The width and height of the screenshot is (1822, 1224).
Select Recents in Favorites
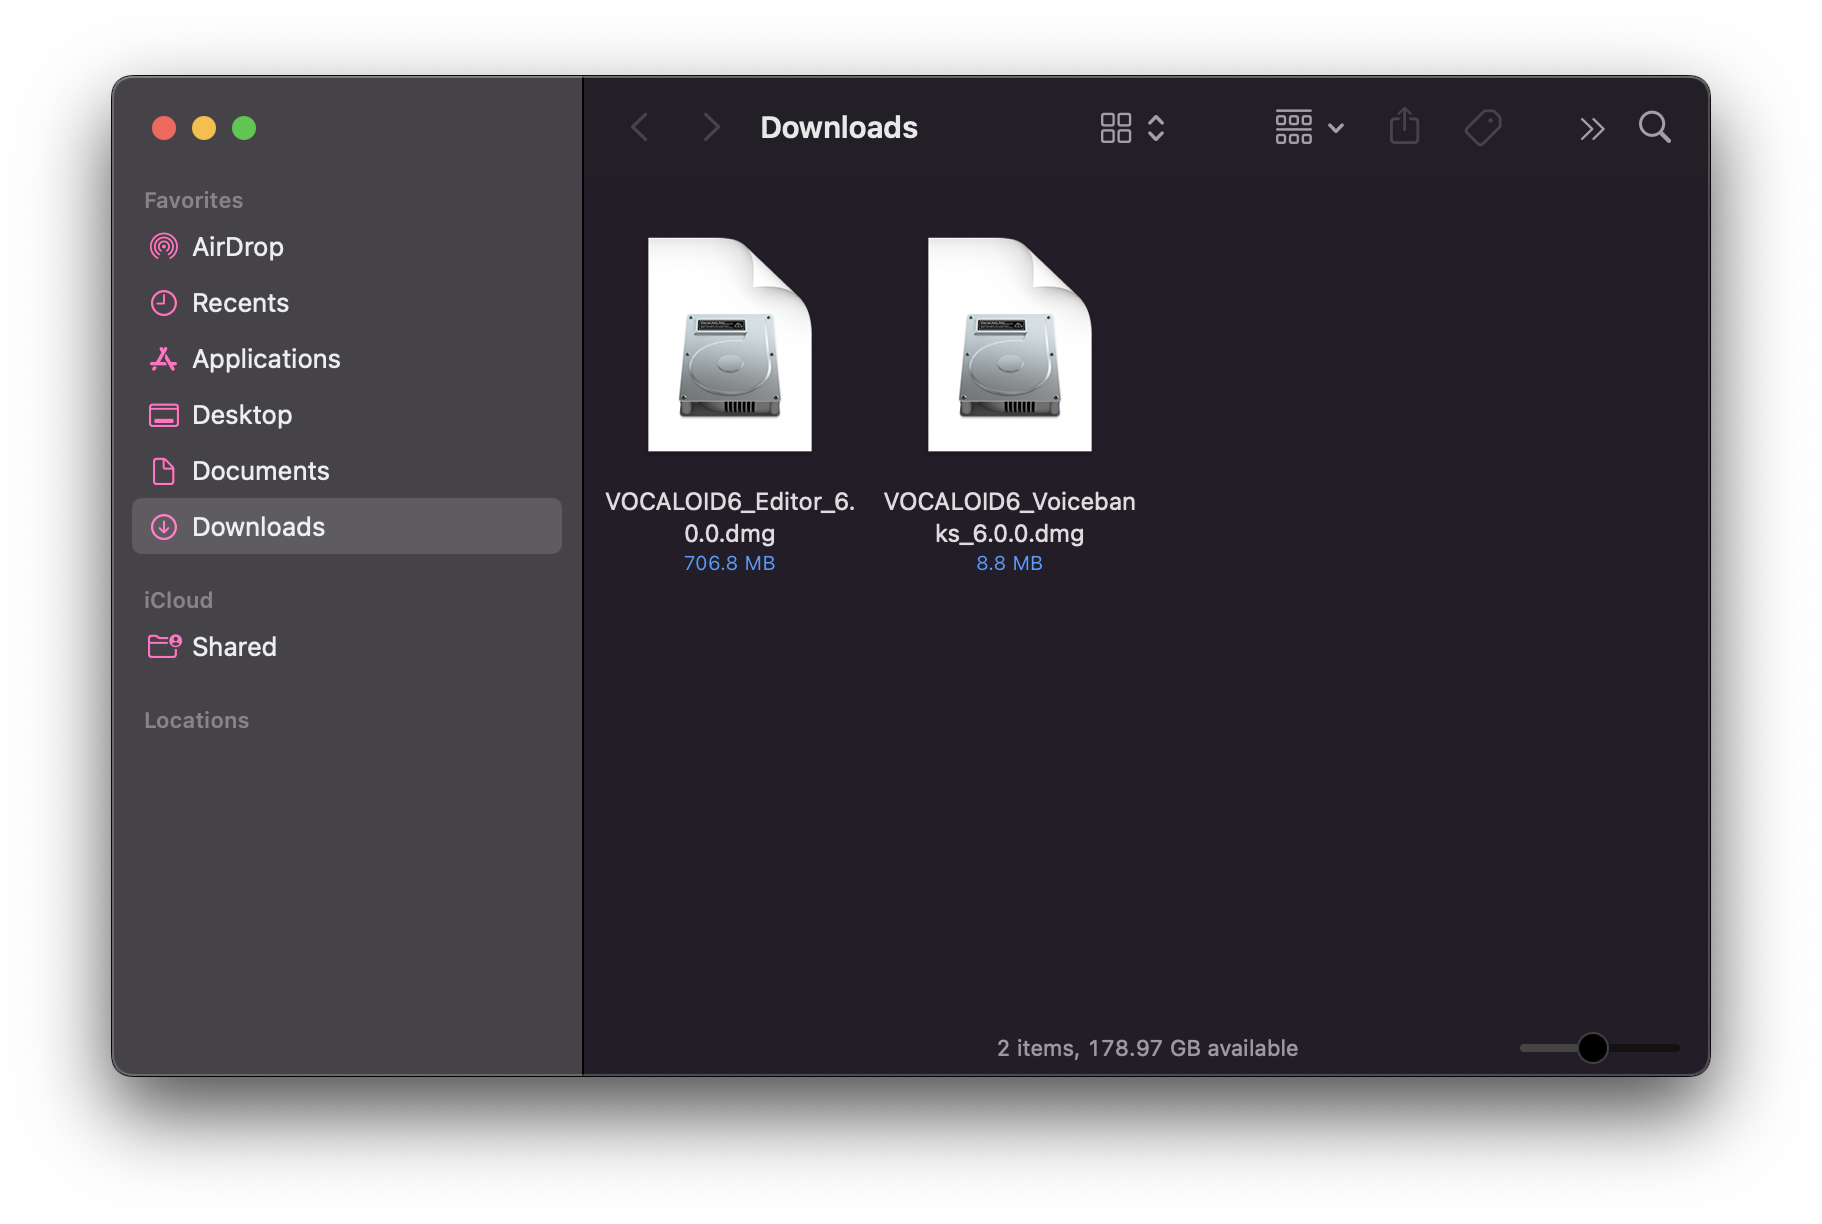[346, 303]
